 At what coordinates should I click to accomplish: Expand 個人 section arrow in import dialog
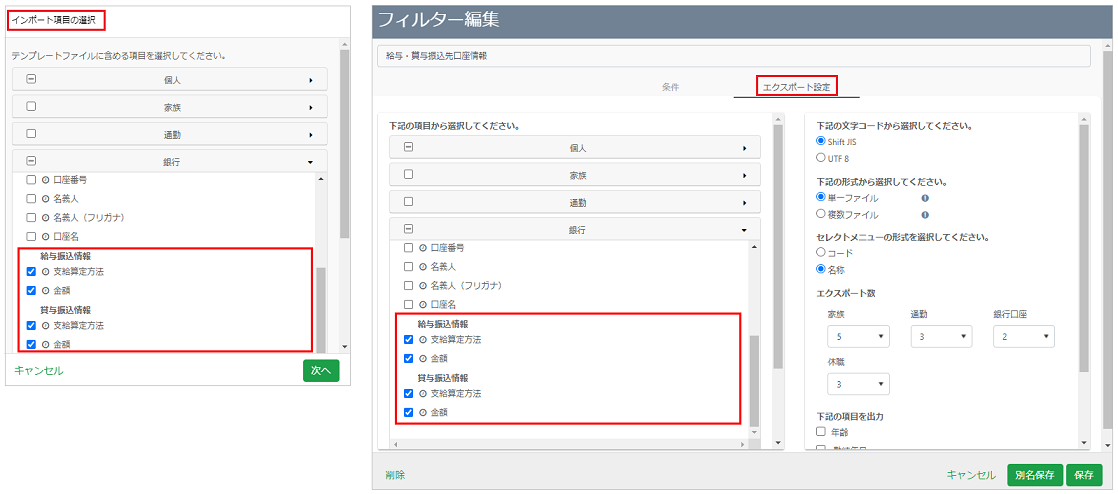(311, 81)
